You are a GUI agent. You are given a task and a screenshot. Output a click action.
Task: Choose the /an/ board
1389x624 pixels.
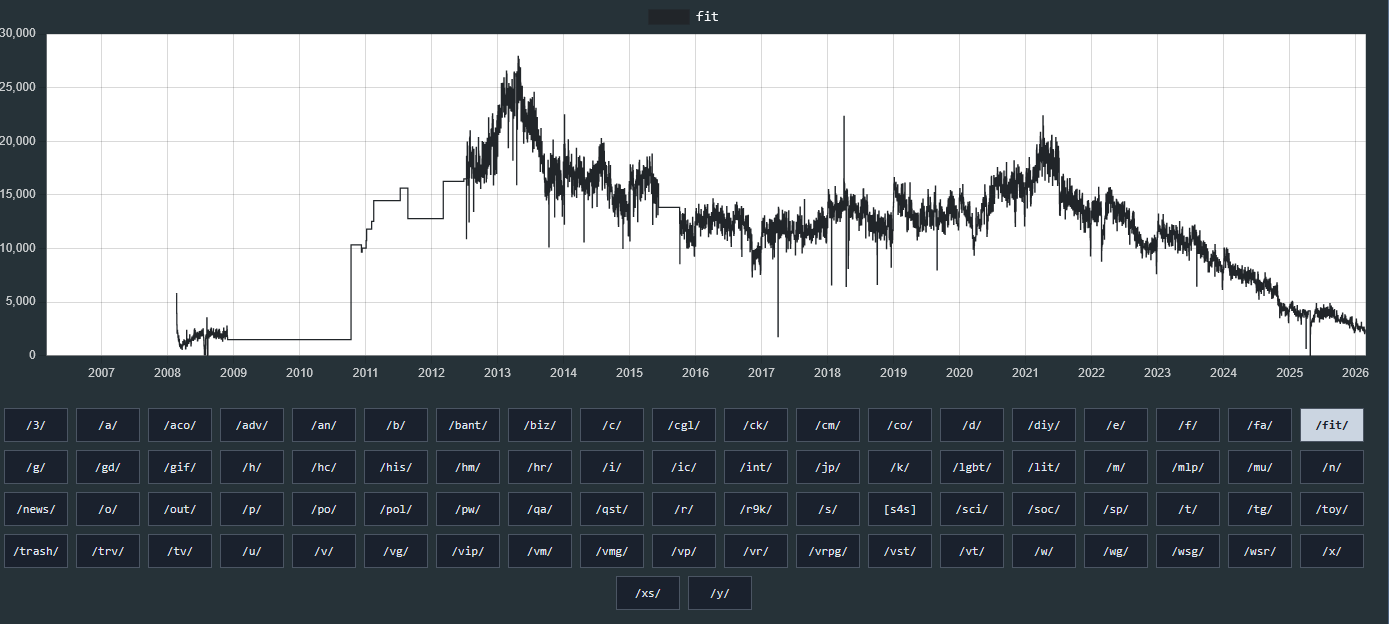tap(324, 425)
